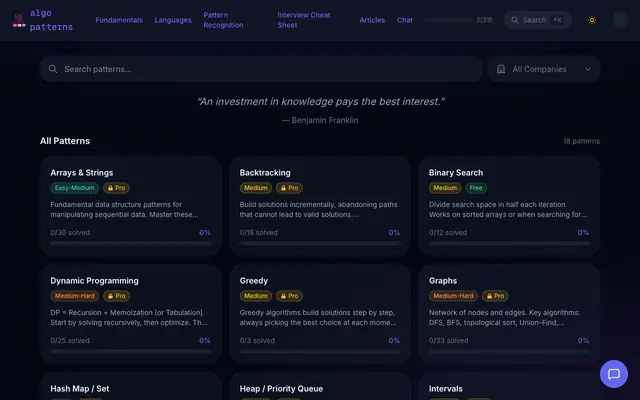The image size is (640, 400).
Task: Click the lock Pro badge on Dynamic Programming
Action: (116, 296)
